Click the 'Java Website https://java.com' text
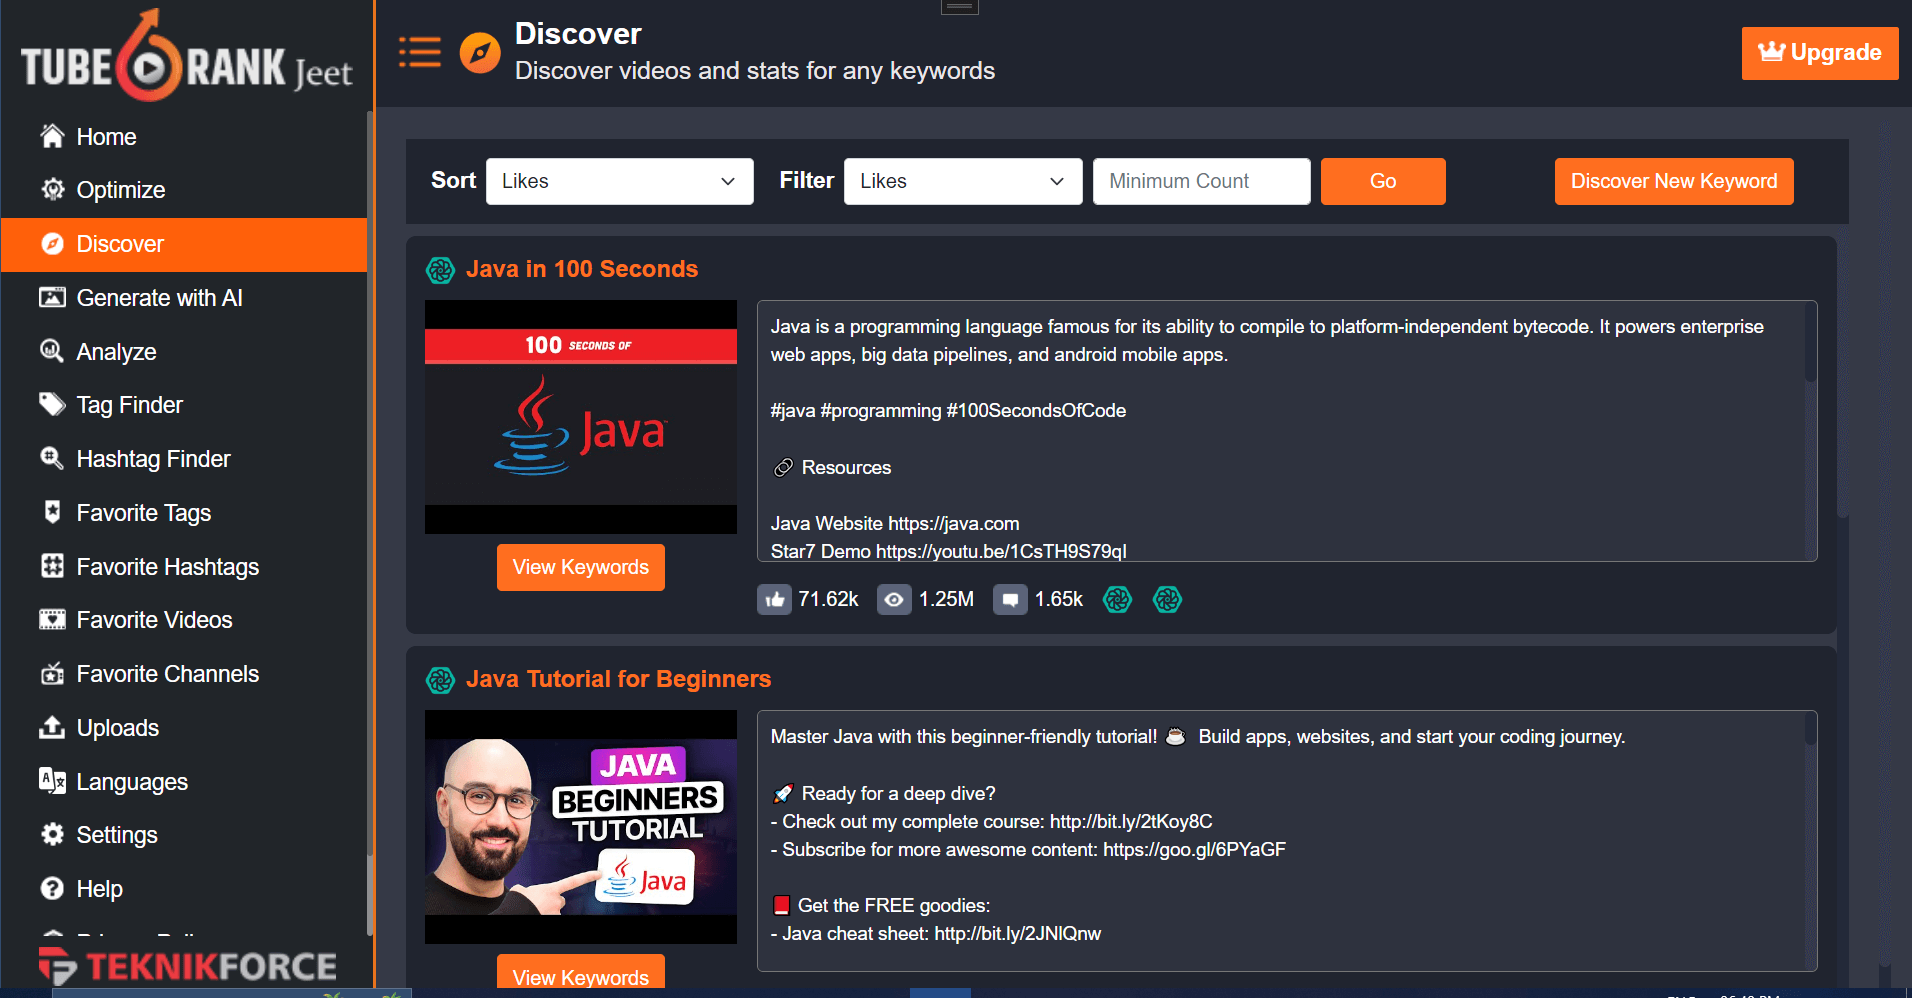This screenshot has height=998, width=1912. [x=895, y=524]
